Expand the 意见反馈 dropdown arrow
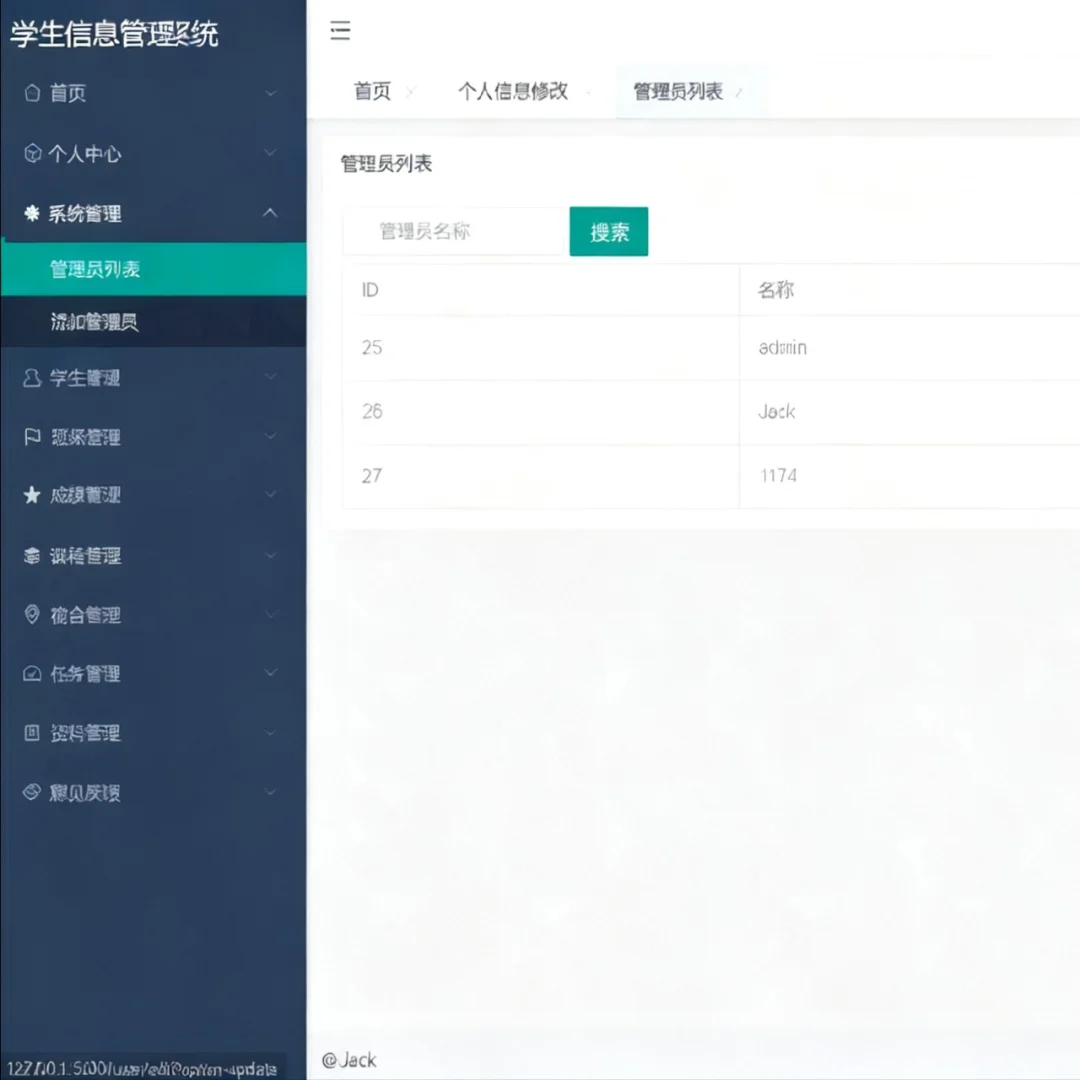Image resolution: width=1080 pixels, height=1080 pixels. click(269, 791)
